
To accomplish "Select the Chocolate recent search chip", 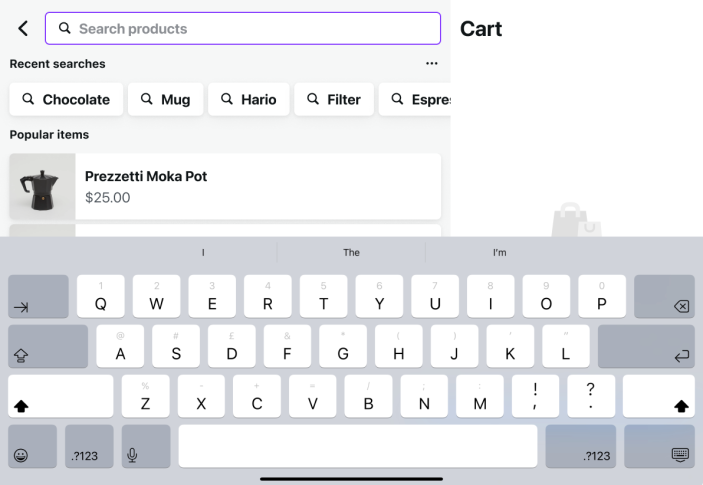I will [x=66, y=99].
